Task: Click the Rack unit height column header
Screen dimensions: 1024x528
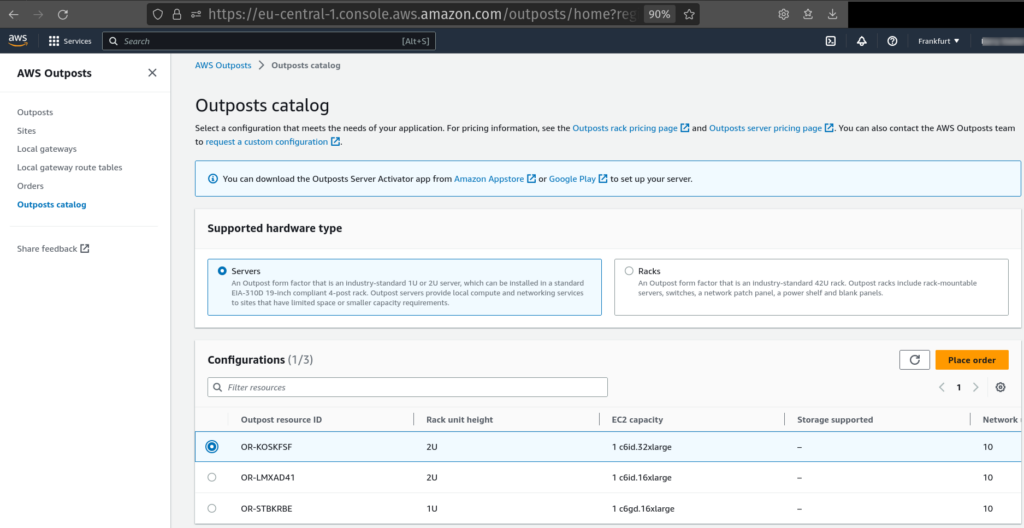Action: point(460,420)
